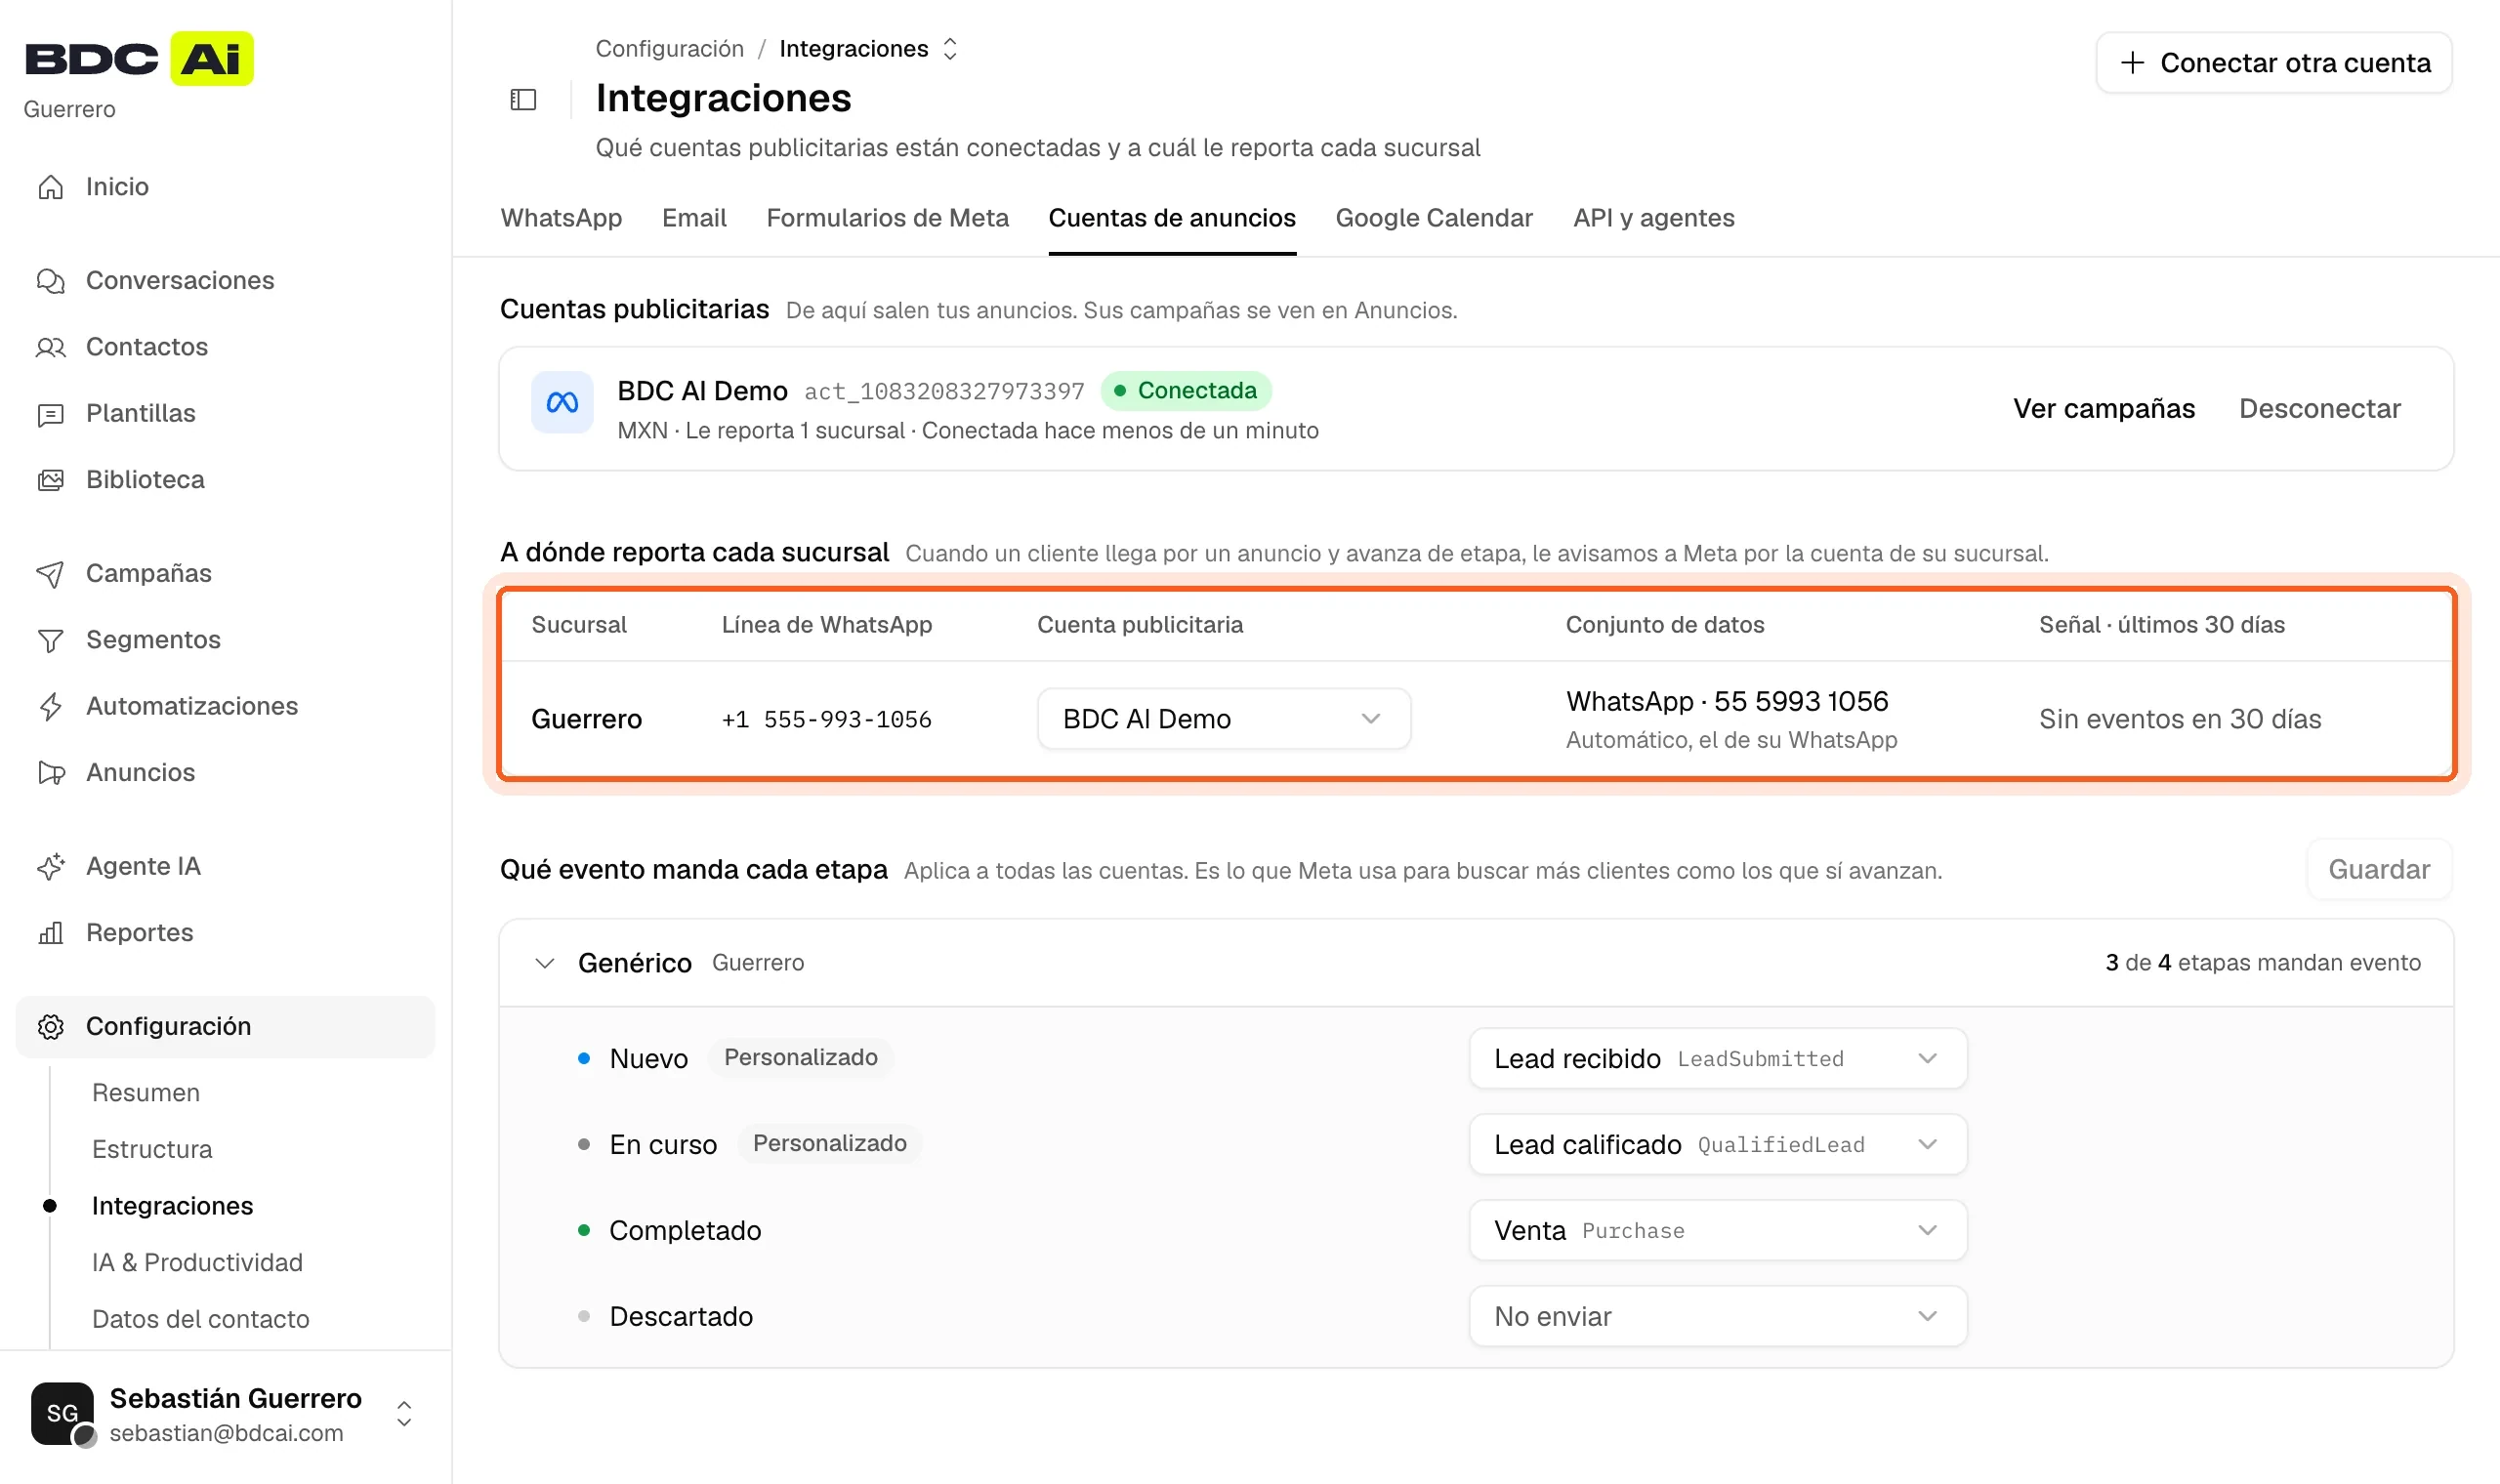Image resolution: width=2500 pixels, height=1484 pixels.
Task: Click the Campañas paper plane icon
Action: point(50,574)
